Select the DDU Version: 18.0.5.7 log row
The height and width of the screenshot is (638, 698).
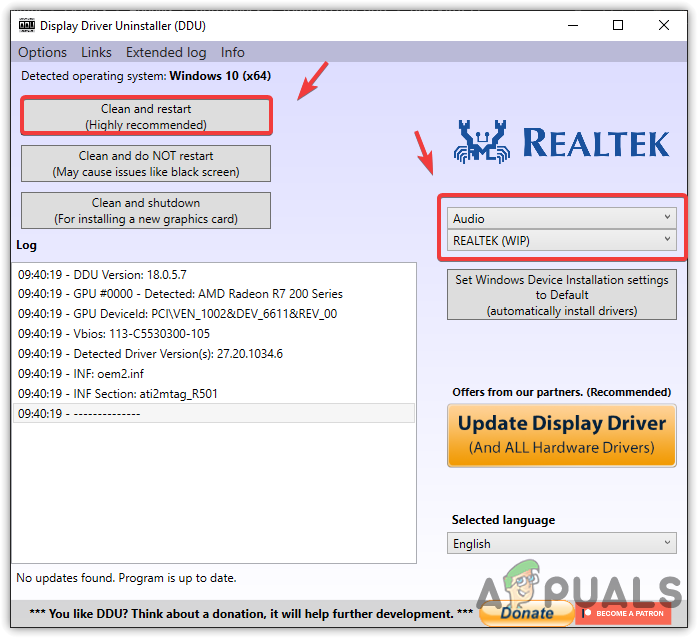pos(214,275)
